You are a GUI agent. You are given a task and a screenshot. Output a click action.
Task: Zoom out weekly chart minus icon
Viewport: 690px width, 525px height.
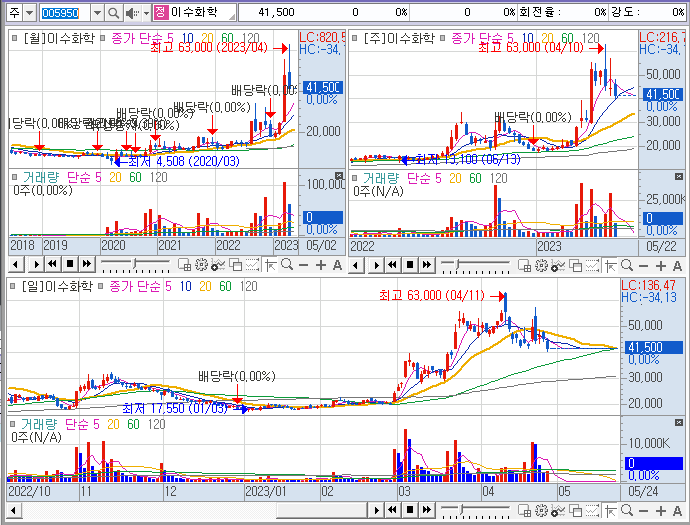[x=643, y=266]
